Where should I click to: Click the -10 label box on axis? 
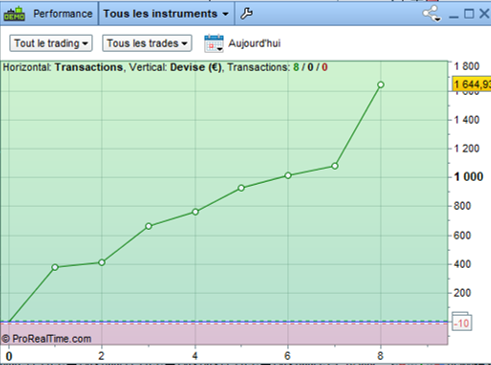click(x=462, y=322)
